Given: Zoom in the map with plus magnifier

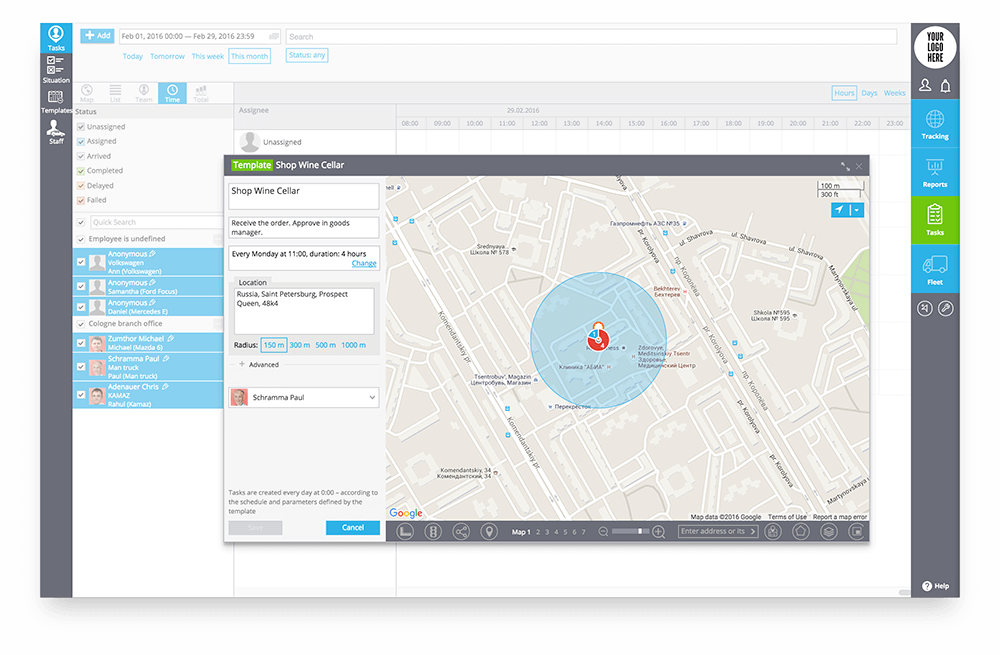Looking at the screenshot, I should 658,532.
